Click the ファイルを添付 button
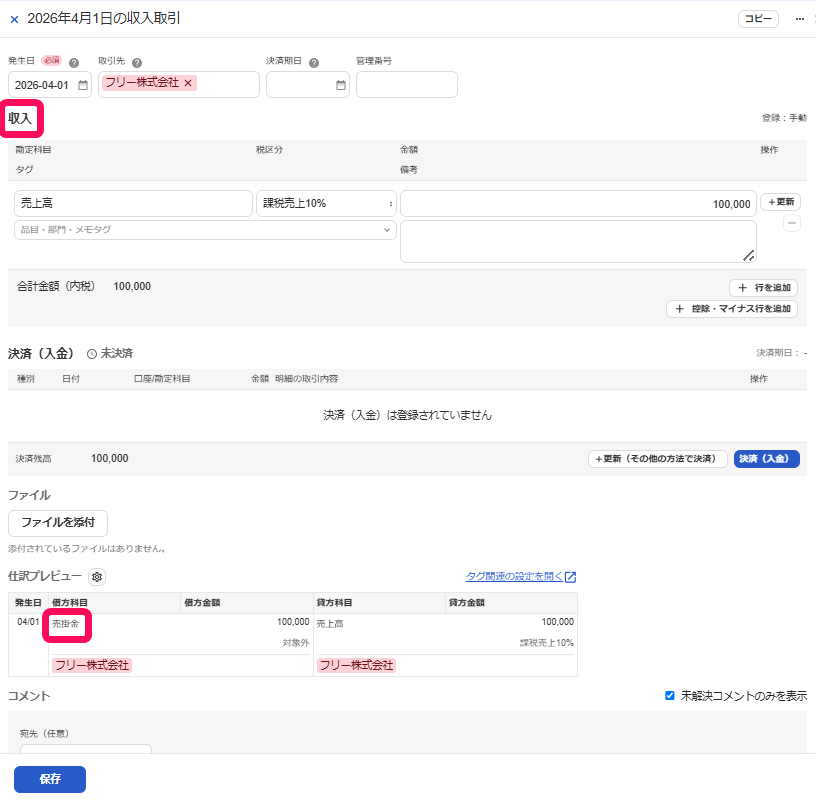The image size is (816, 804). 58,522
